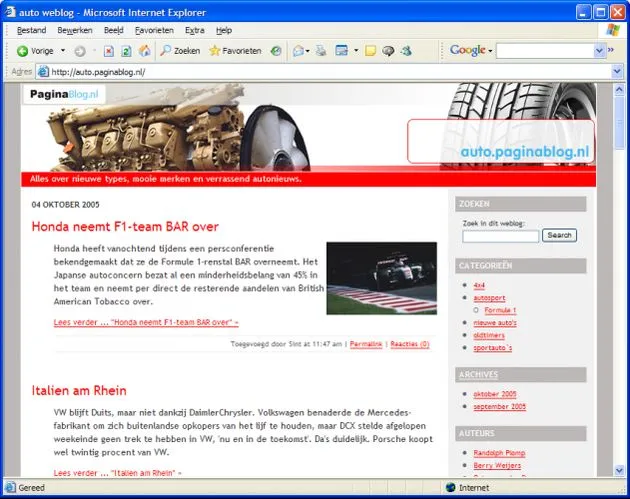Open author Randolph Plomp link
Viewport: 630px width, 499px height.
click(499, 453)
